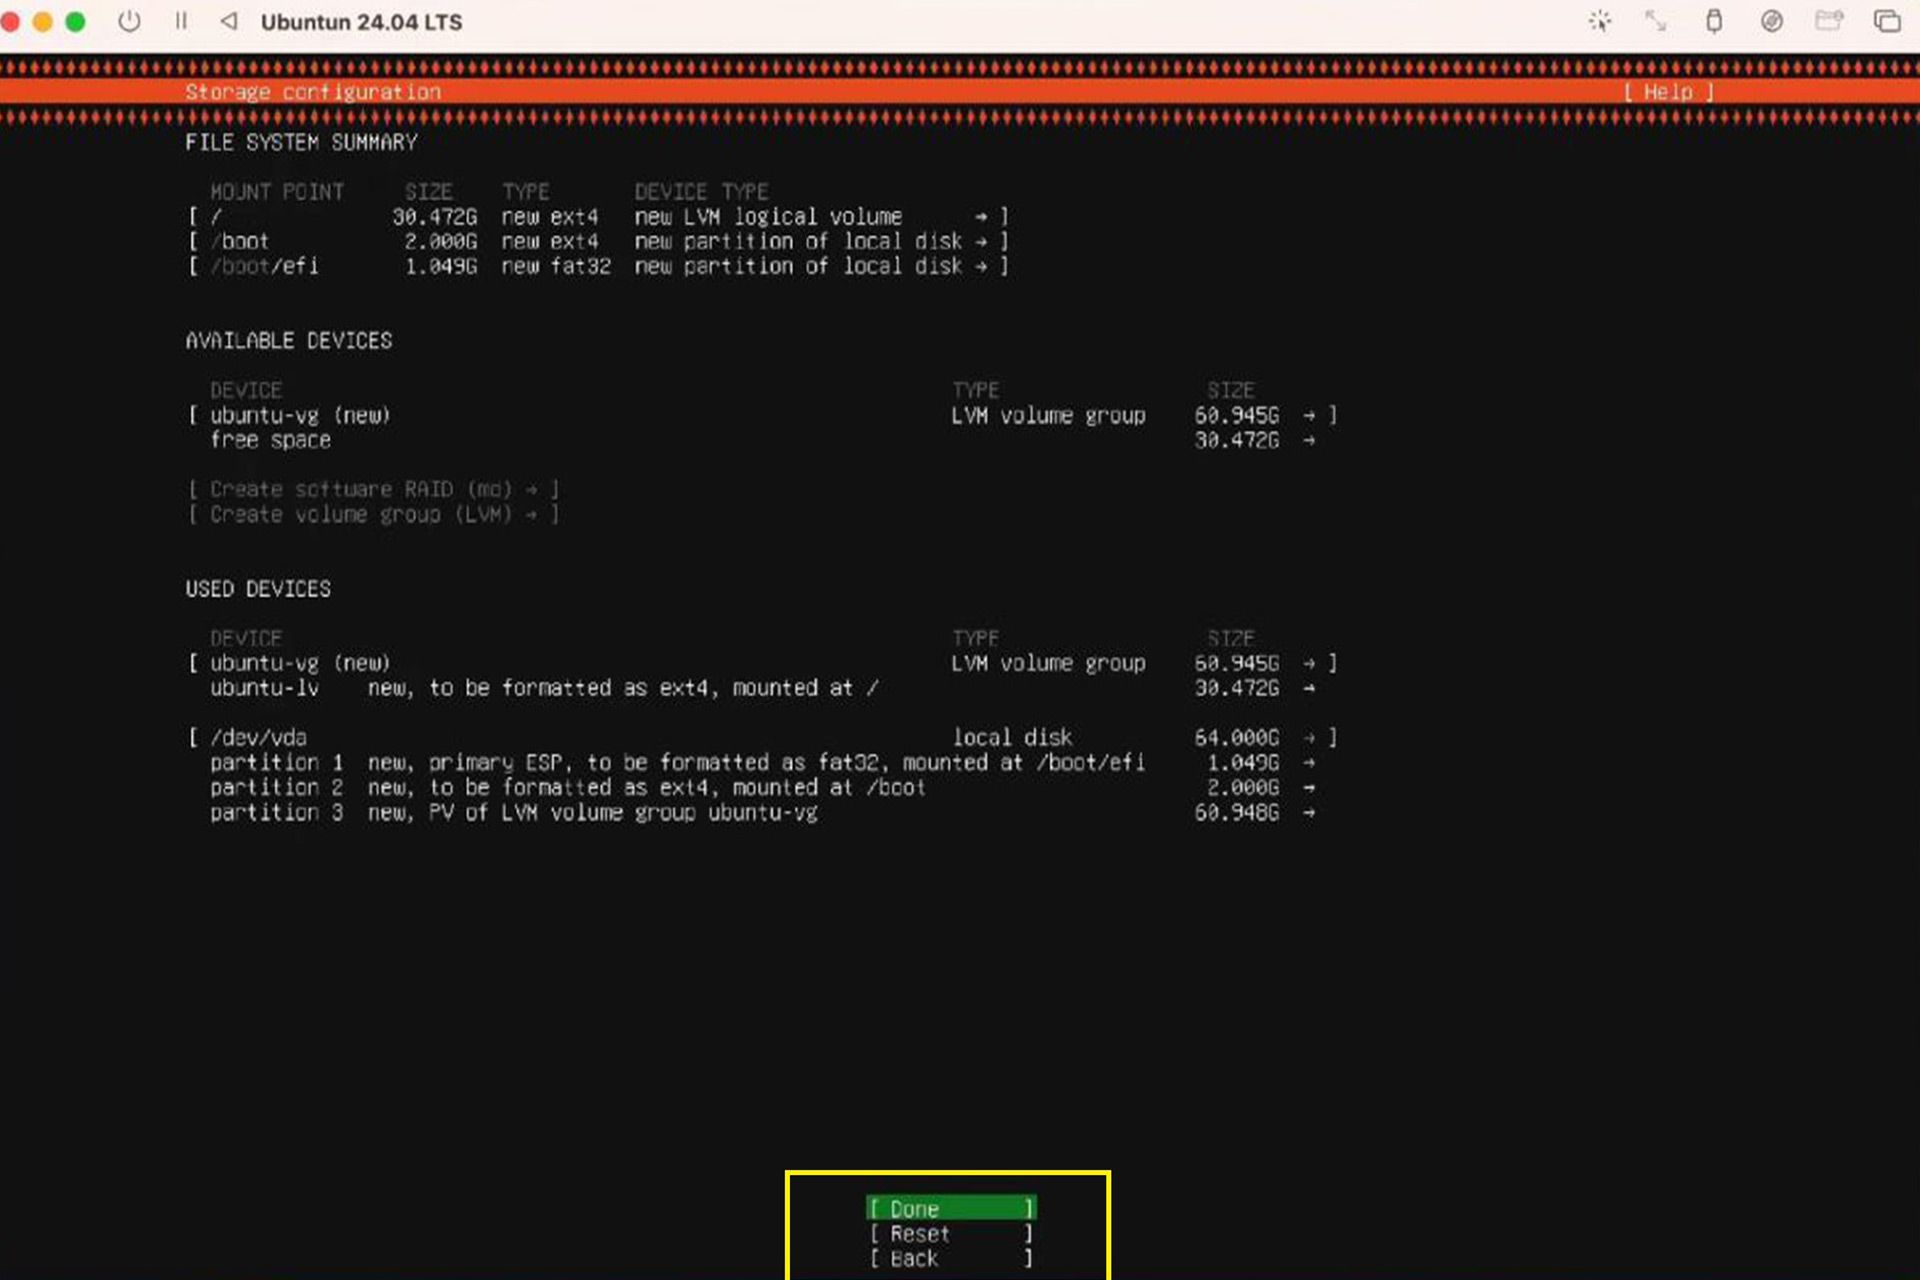Click the resize arrows icon in title bar
The width and height of the screenshot is (1920, 1280).
click(x=1656, y=21)
